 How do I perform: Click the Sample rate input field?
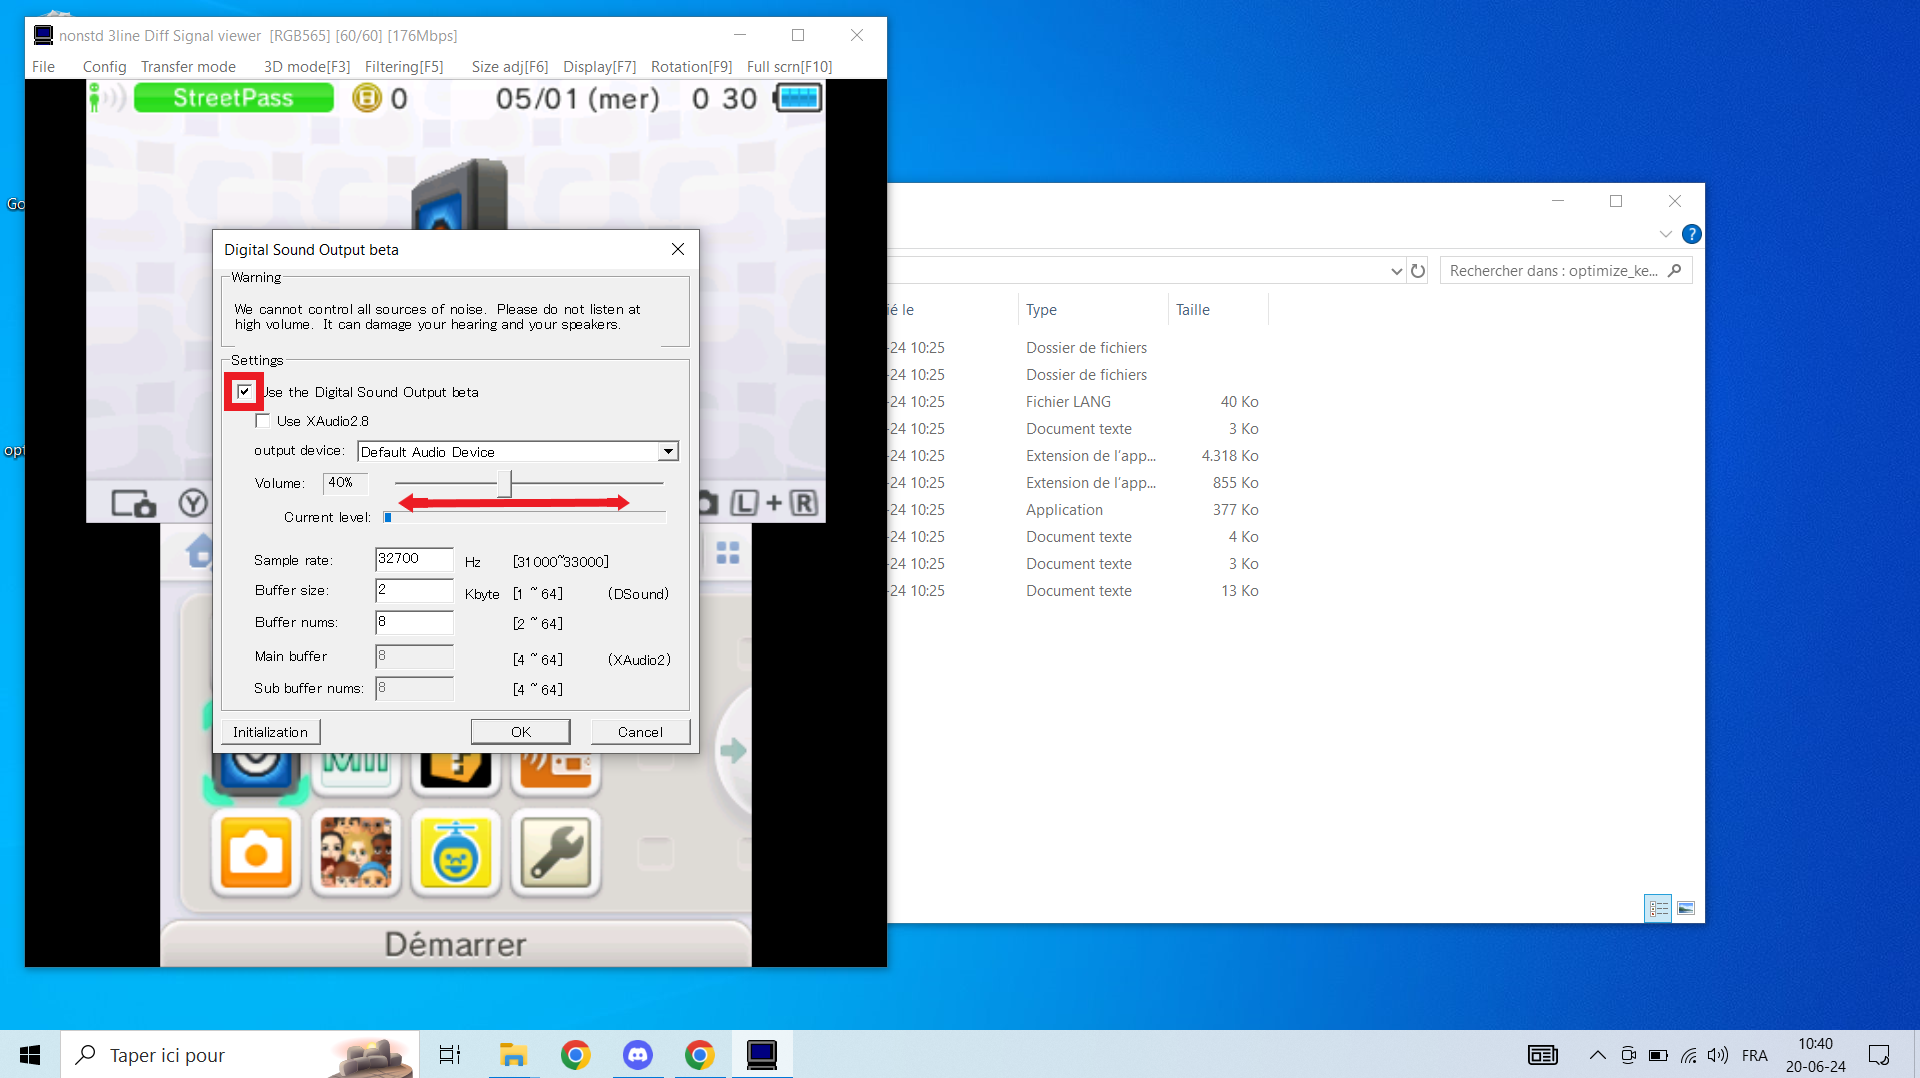click(414, 560)
